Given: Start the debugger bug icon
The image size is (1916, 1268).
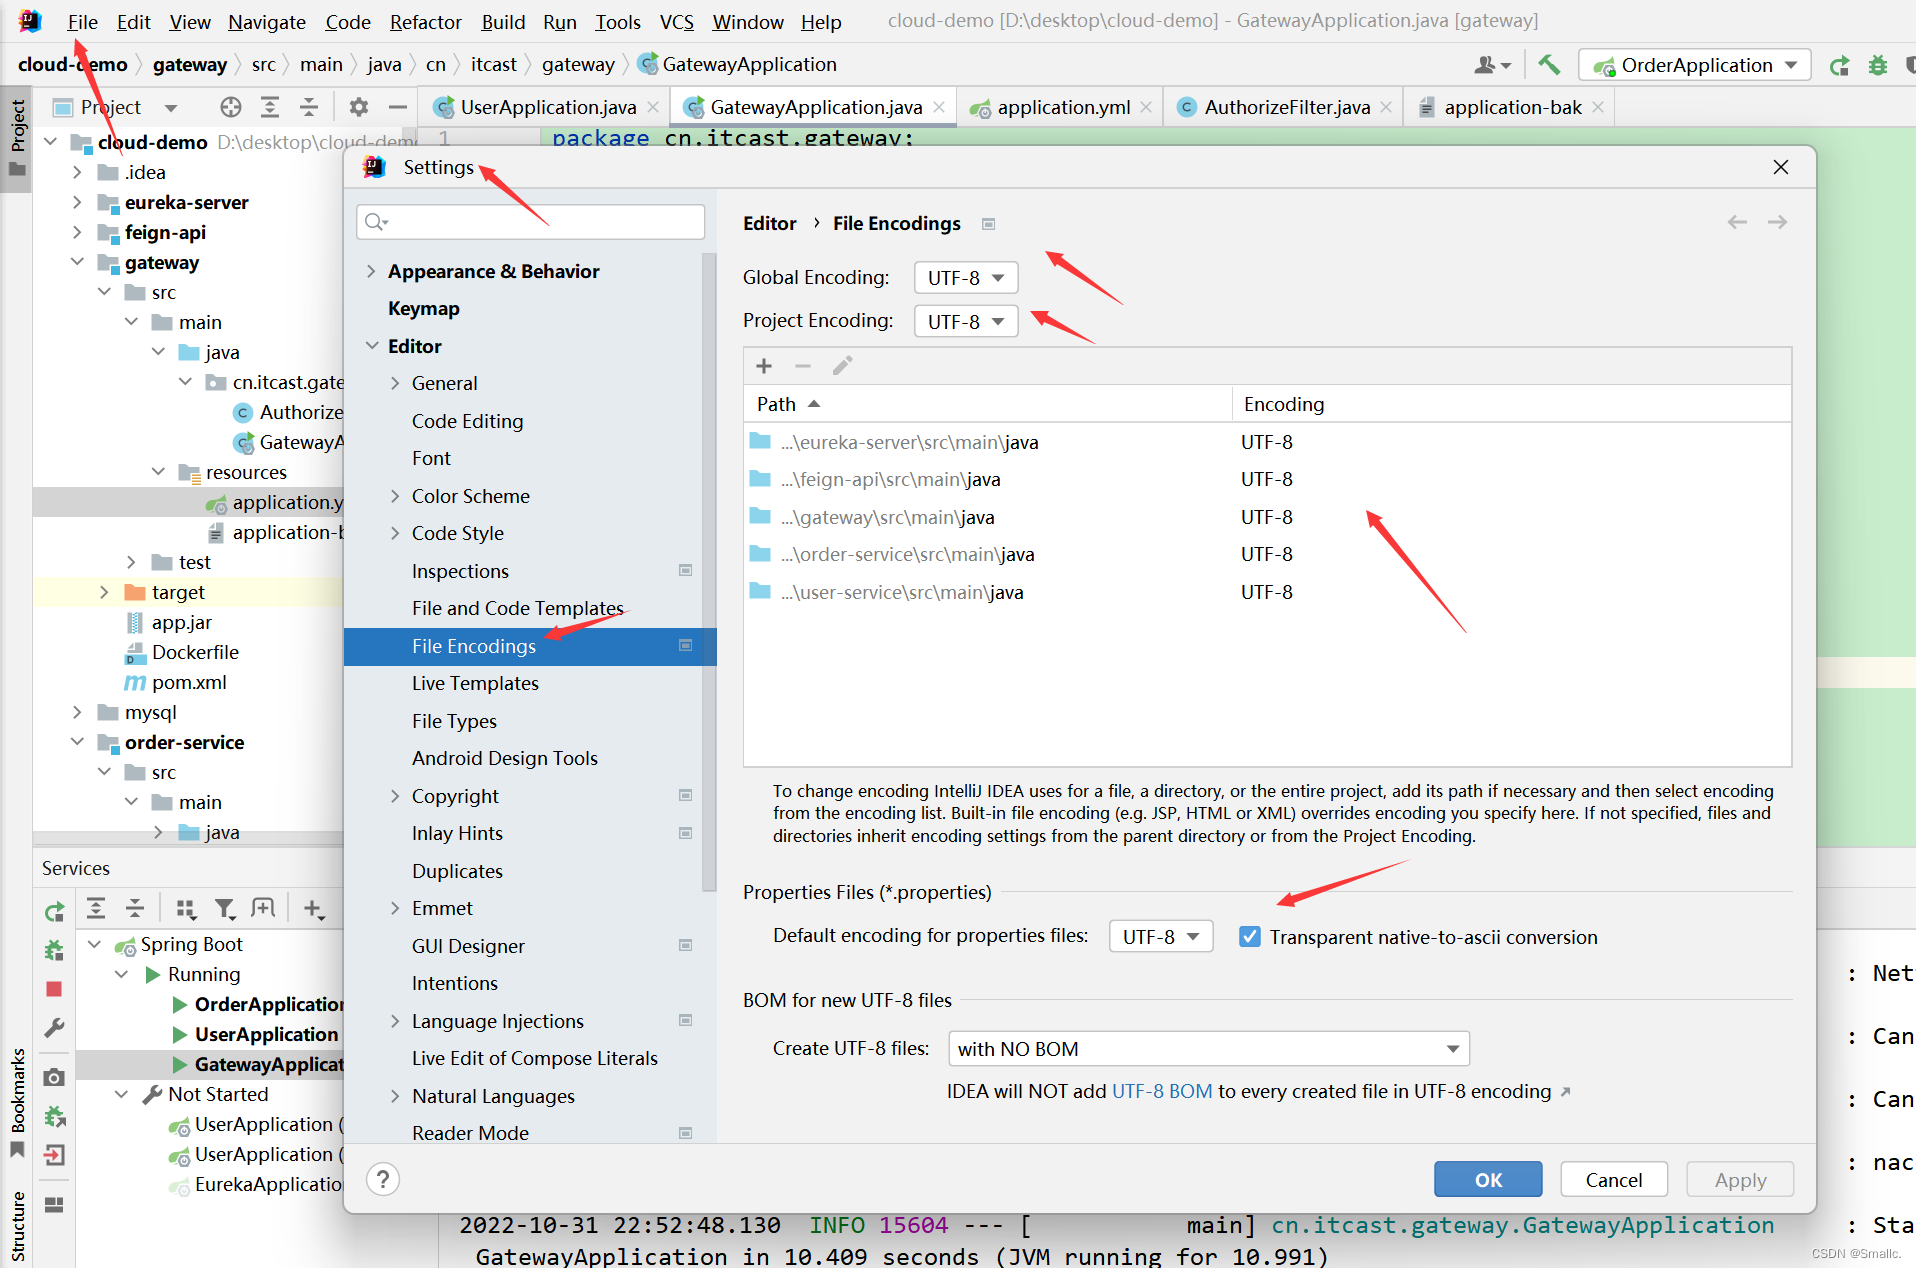Looking at the screenshot, I should tap(1878, 64).
